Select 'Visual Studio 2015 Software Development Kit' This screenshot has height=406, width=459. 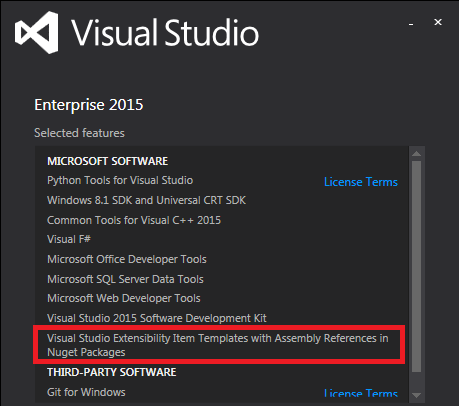157,318
